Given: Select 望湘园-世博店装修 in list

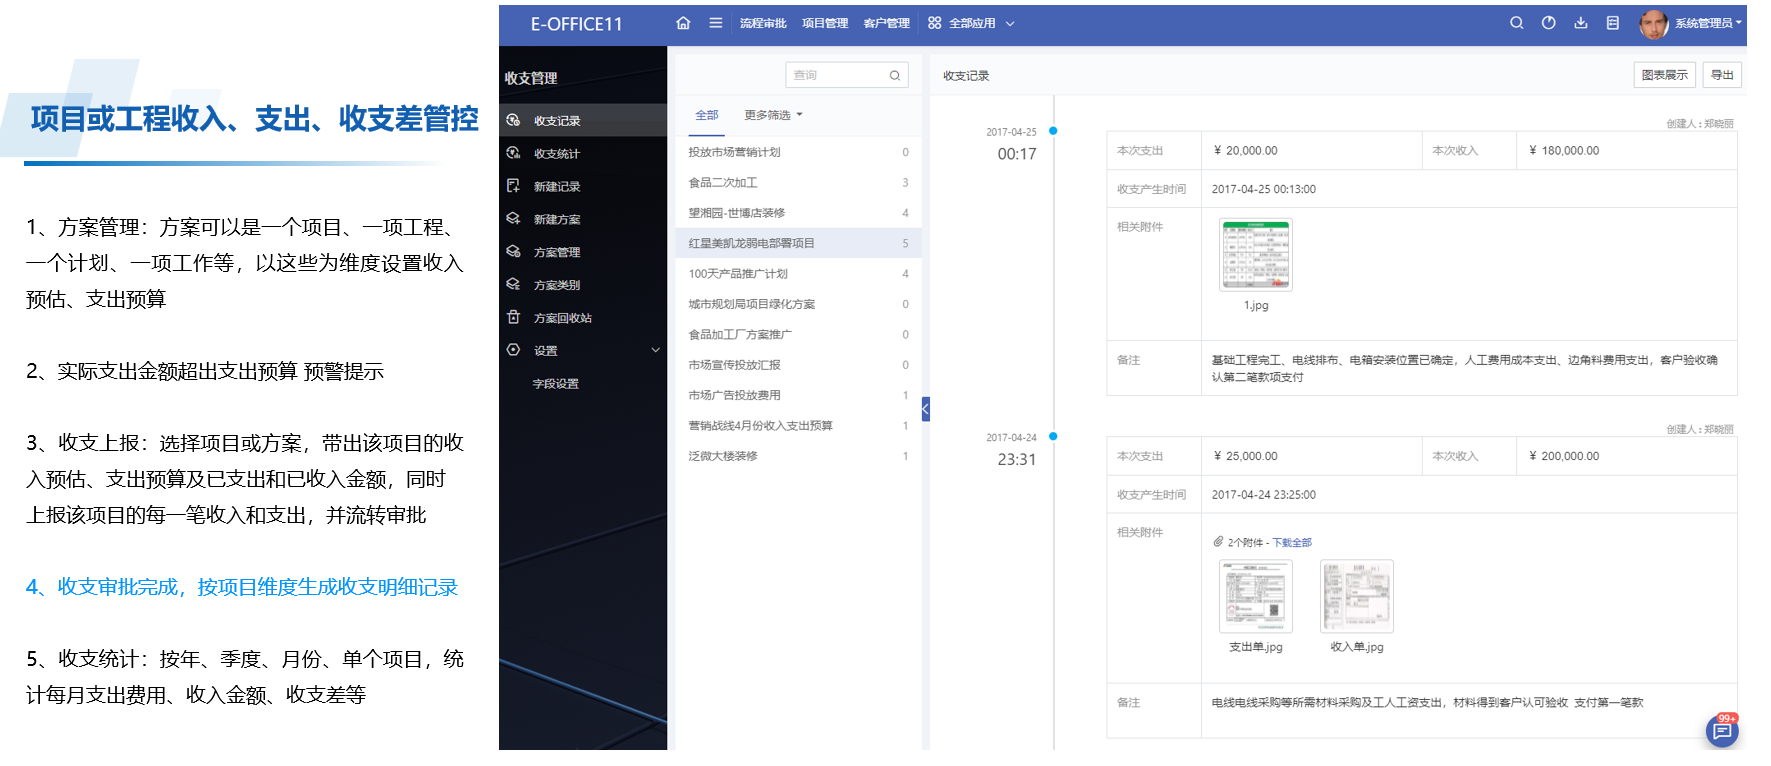Looking at the screenshot, I should pyautogui.click(x=798, y=213).
